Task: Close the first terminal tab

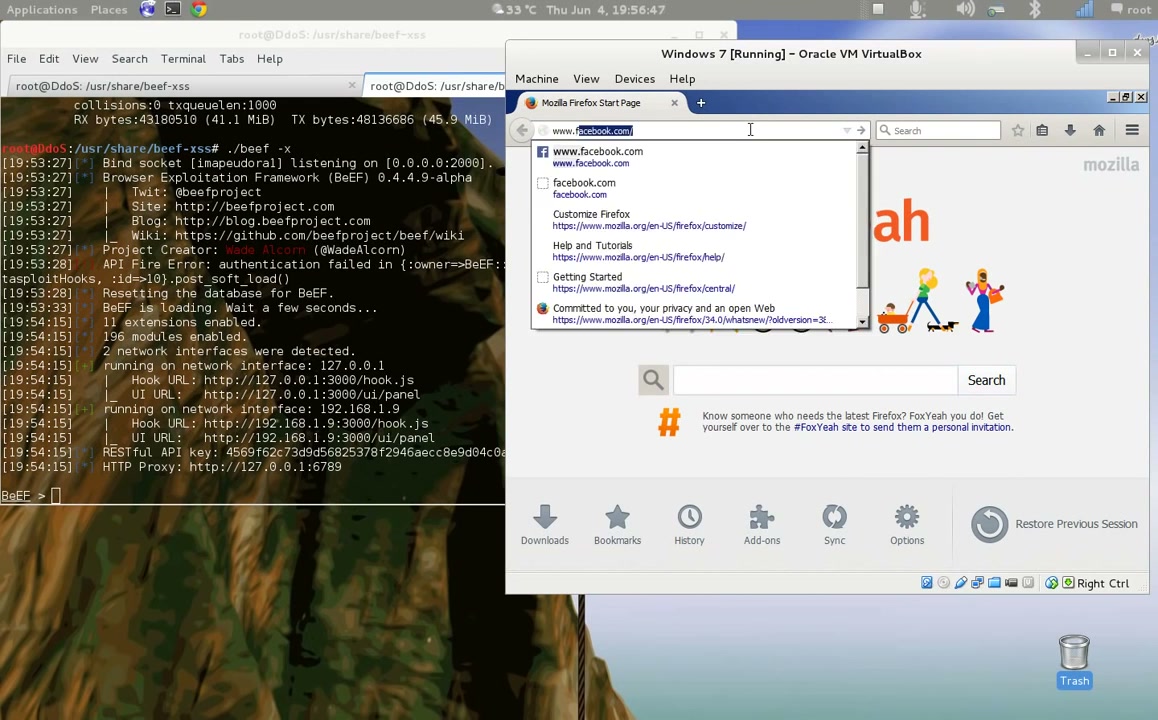Action: click(352, 86)
